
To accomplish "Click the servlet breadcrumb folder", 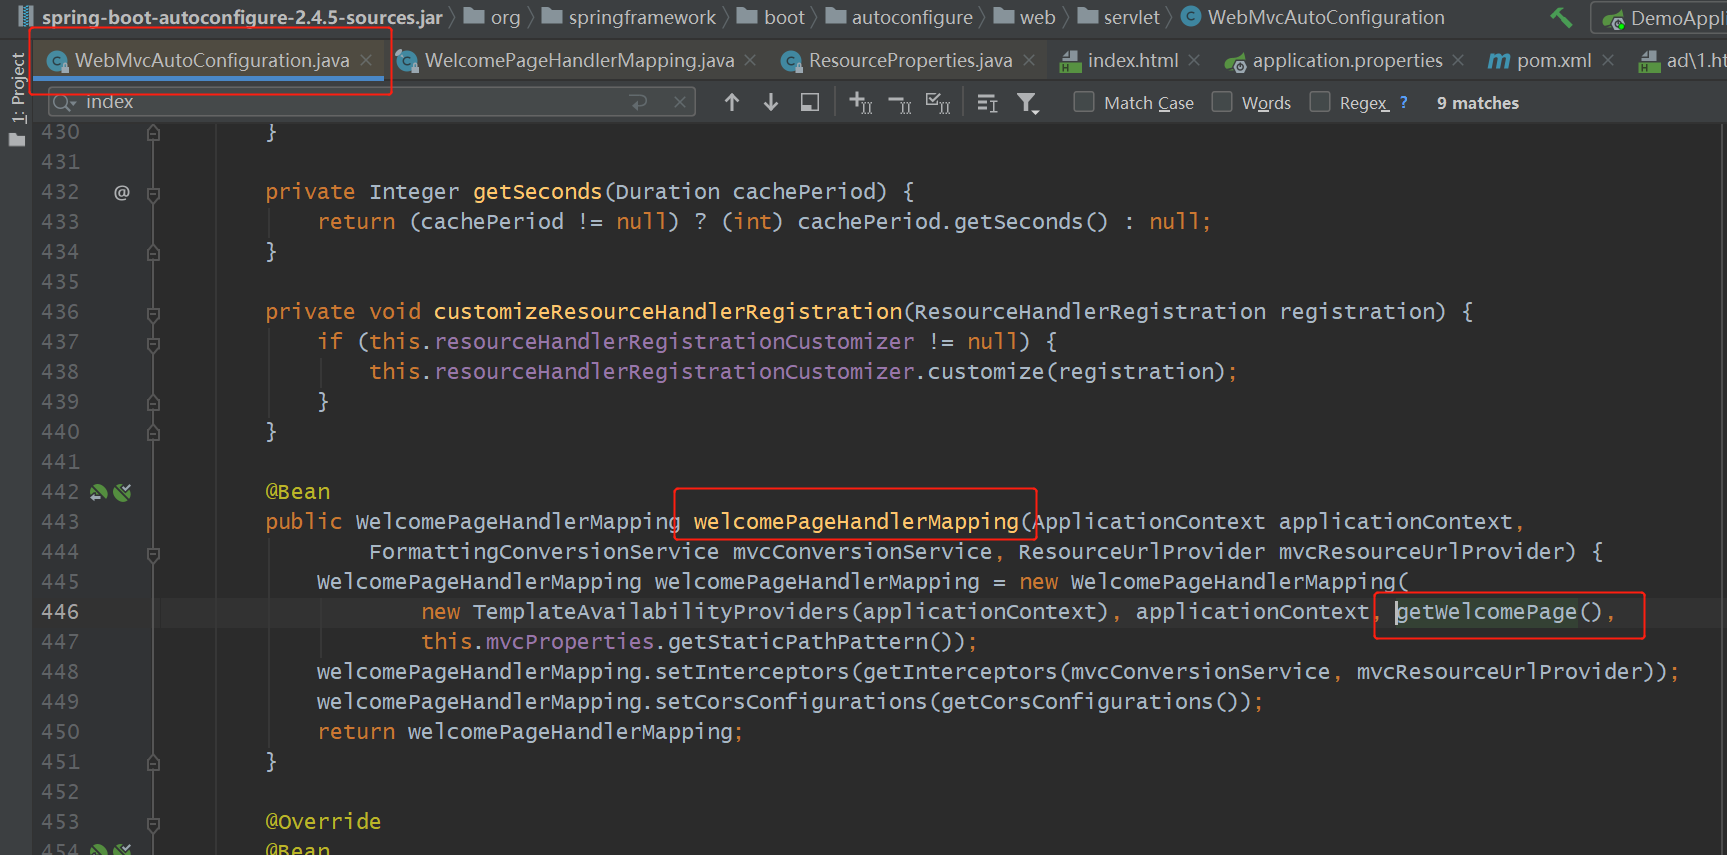I will (x=1119, y=17).
